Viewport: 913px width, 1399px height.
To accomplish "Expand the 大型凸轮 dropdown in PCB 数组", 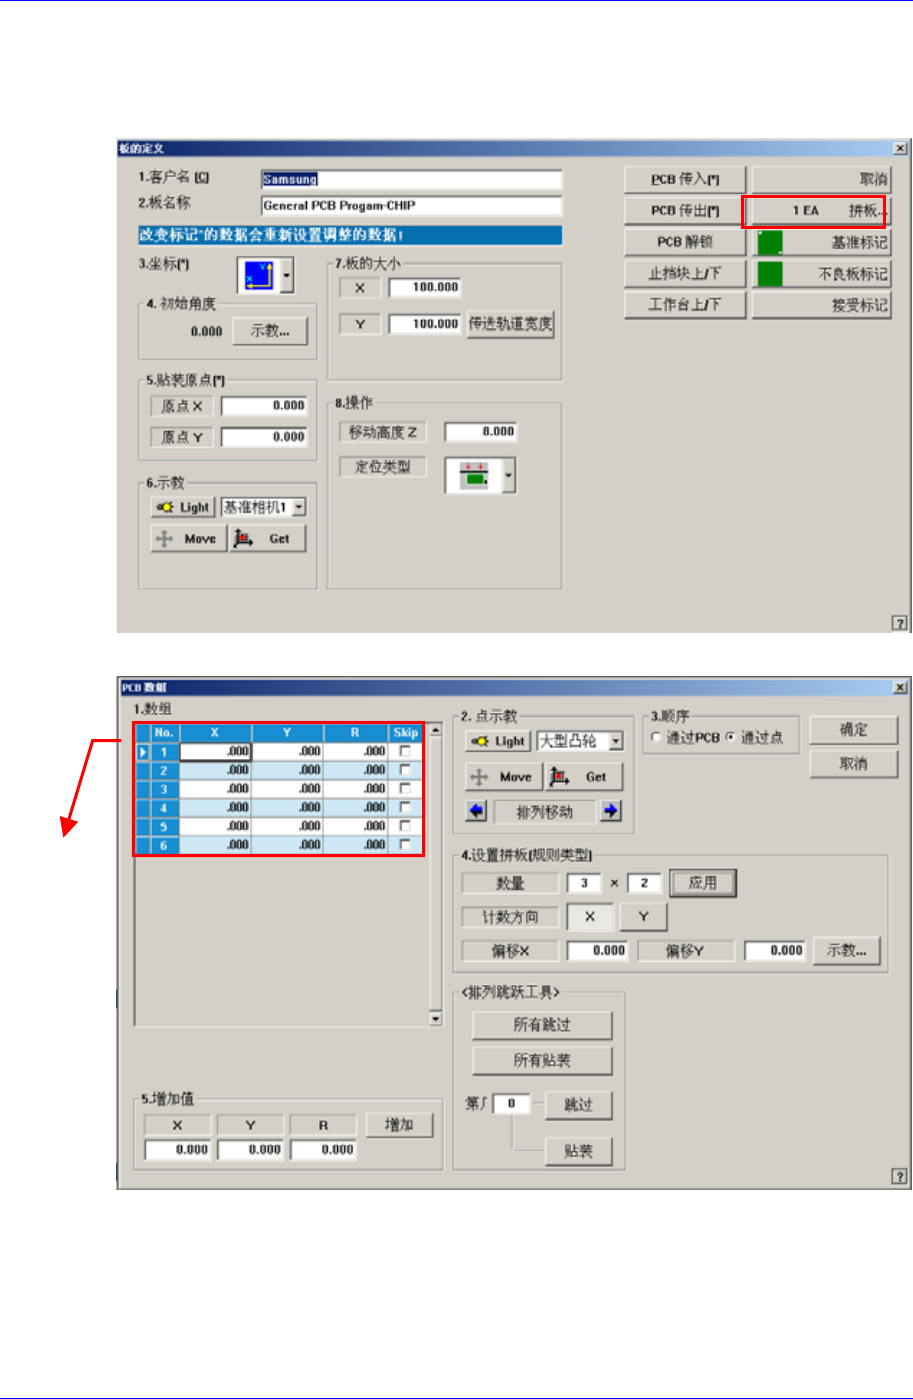I will click(616, 741).
